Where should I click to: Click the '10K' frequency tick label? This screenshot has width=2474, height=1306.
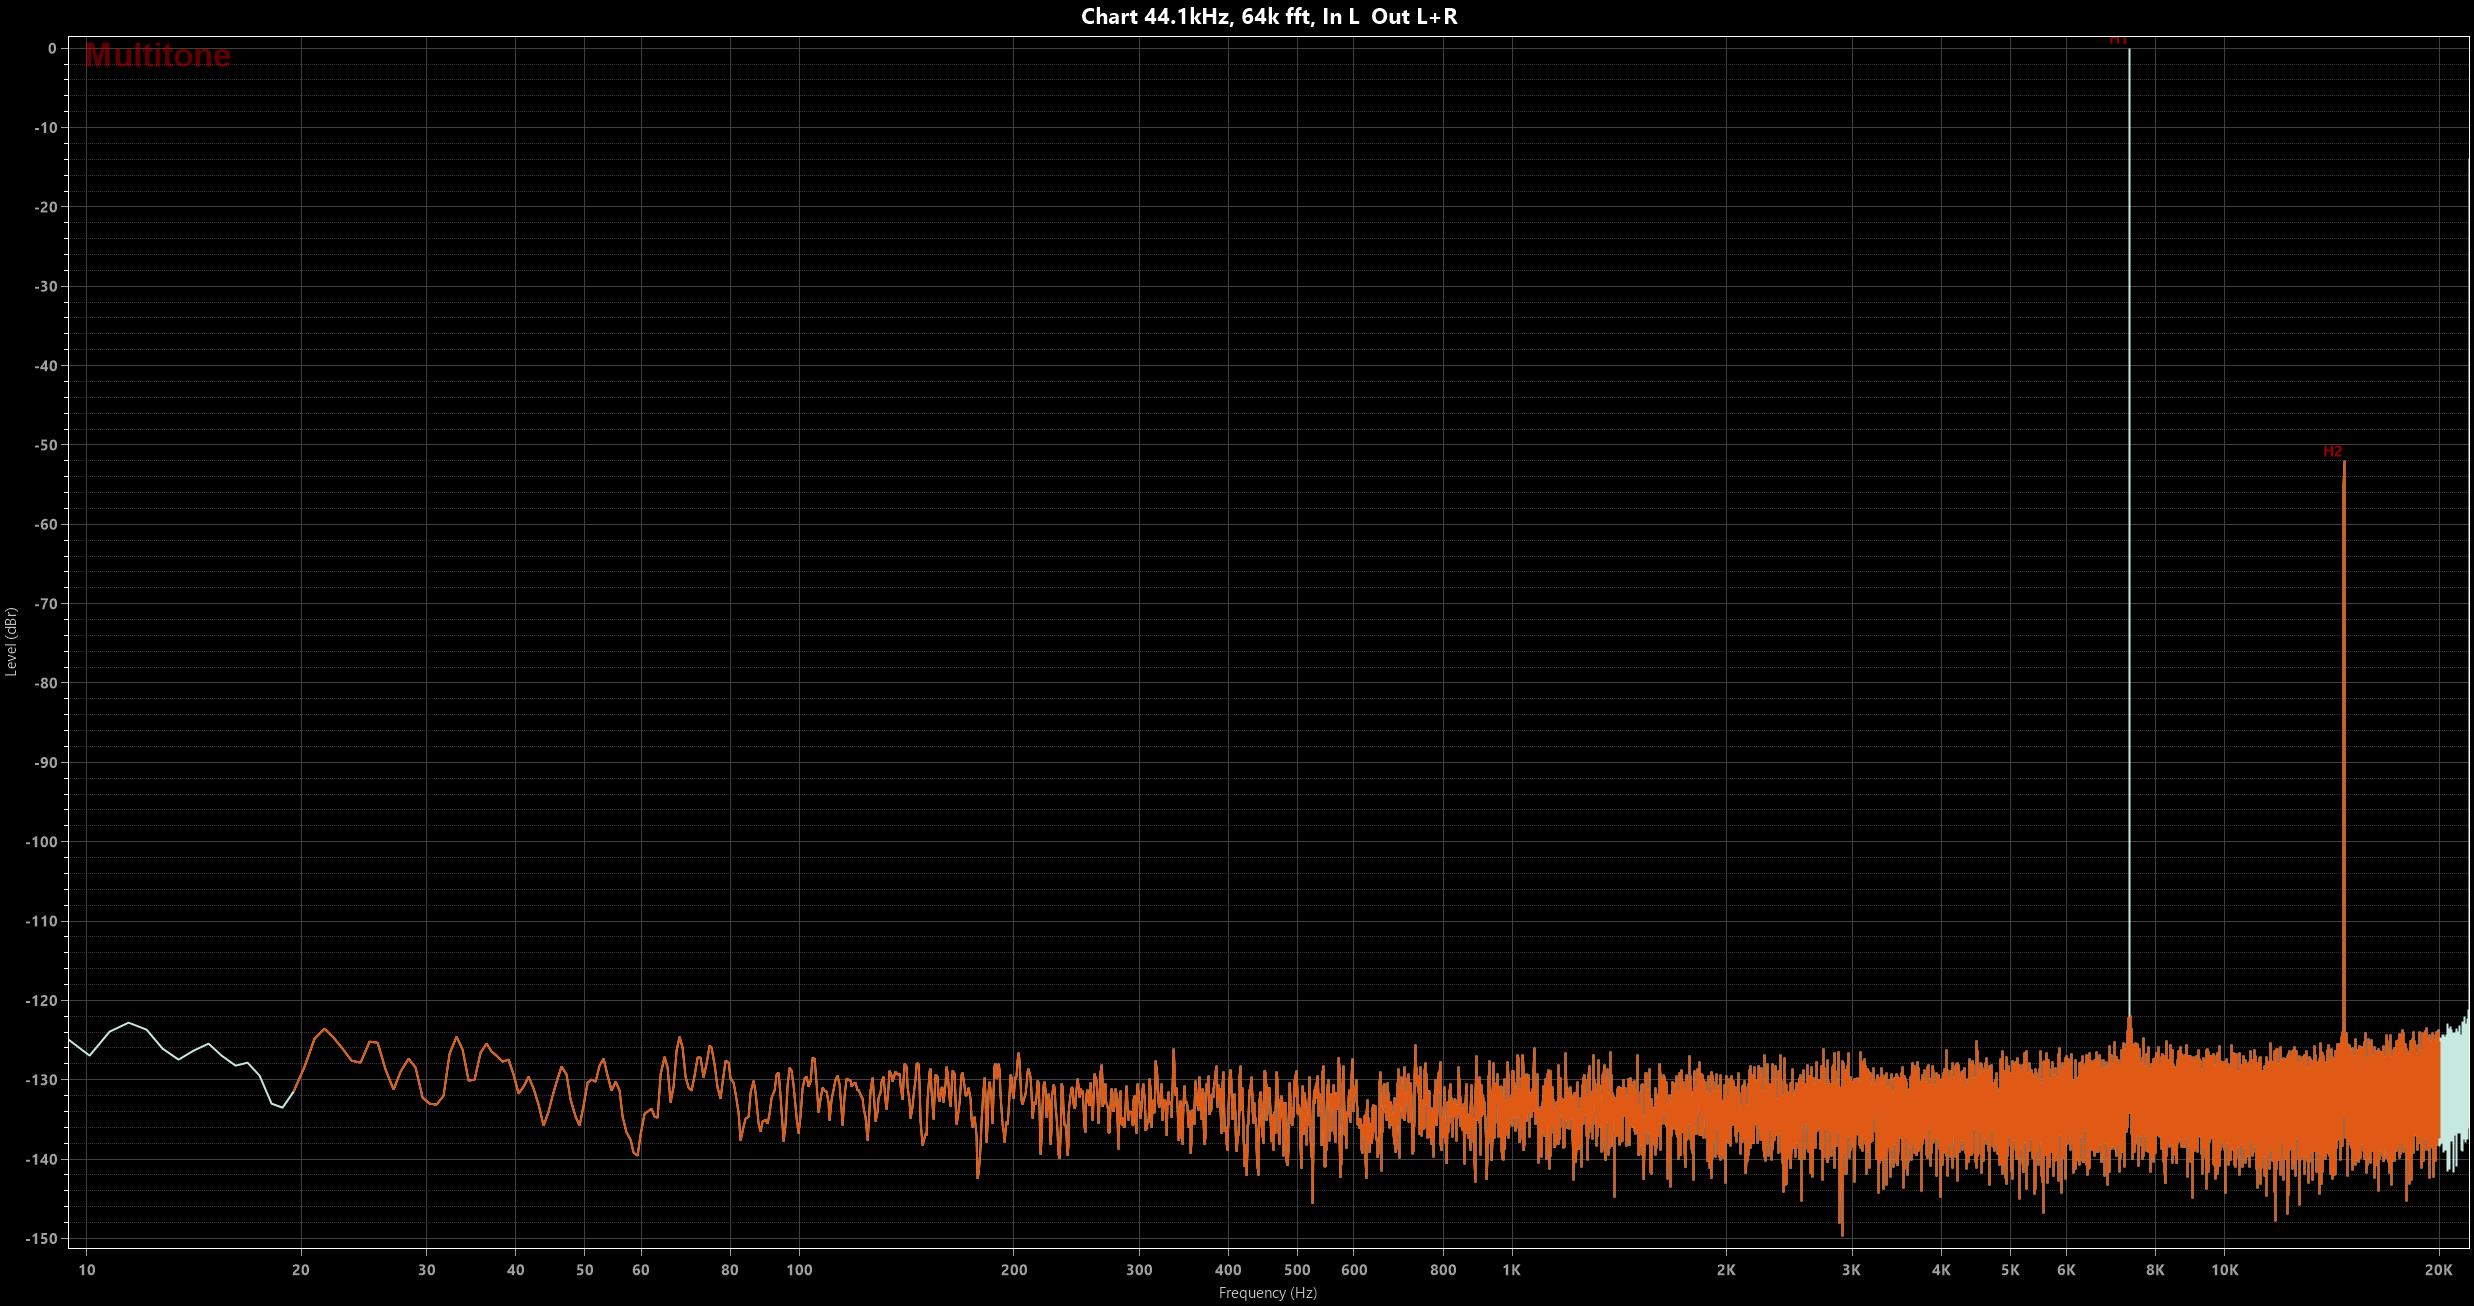point(2224,1271)
